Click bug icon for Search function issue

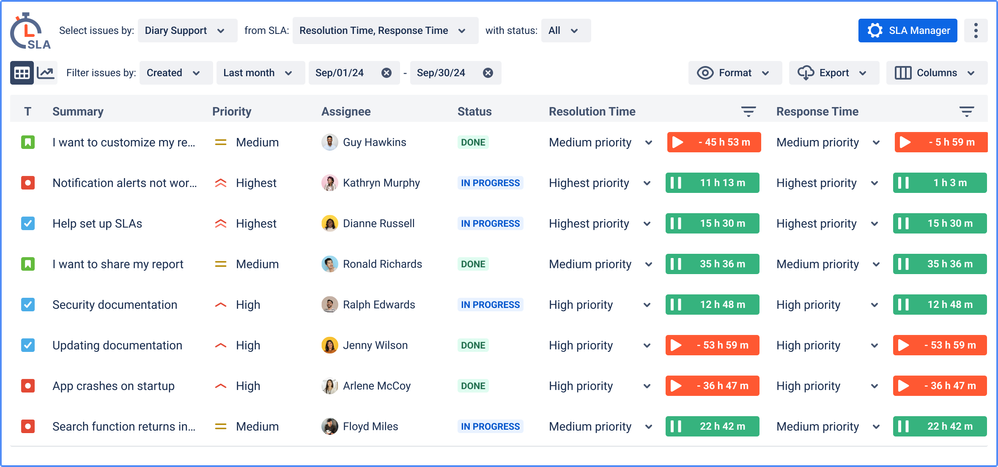pyautogui.click(x=27, y=427)
